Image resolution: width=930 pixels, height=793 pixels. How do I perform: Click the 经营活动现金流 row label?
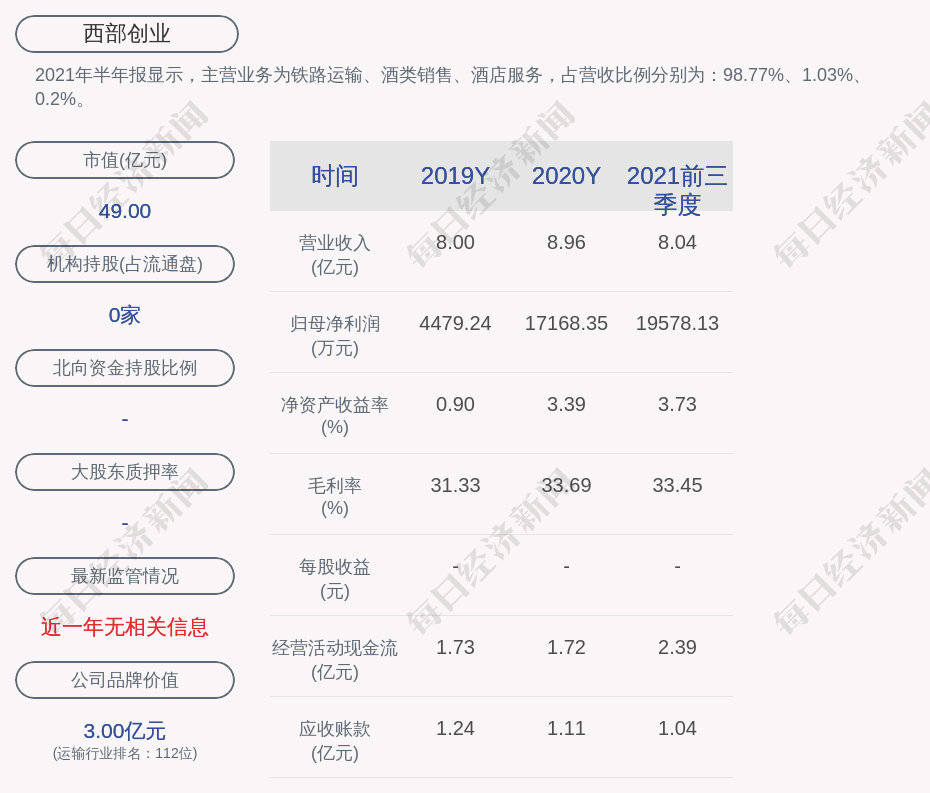[x=335, y=659]
